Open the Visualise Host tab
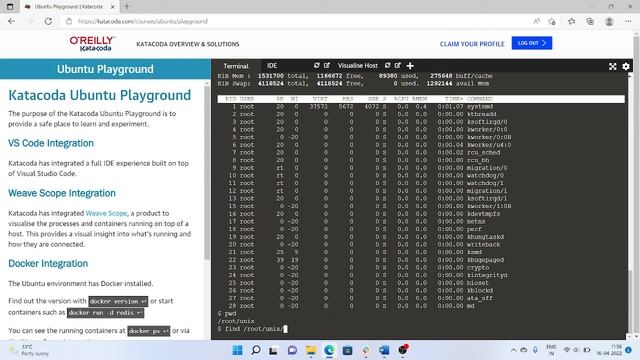 358,66
